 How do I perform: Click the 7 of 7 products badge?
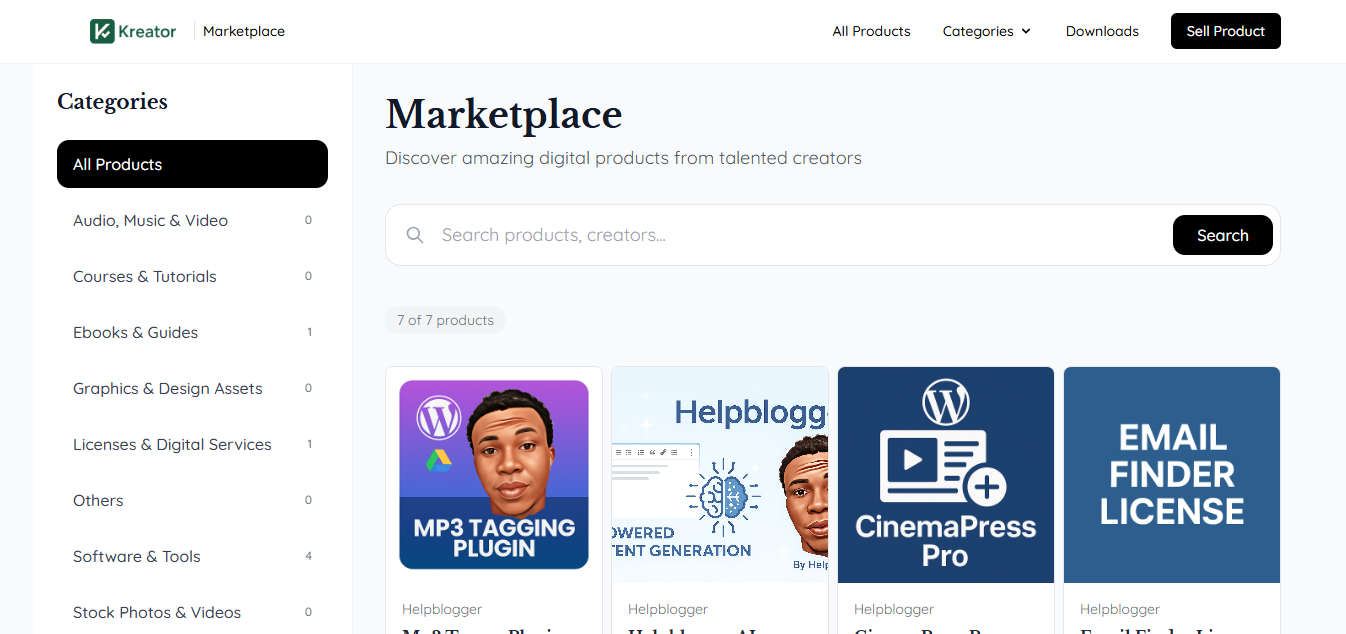click(445, 319)
